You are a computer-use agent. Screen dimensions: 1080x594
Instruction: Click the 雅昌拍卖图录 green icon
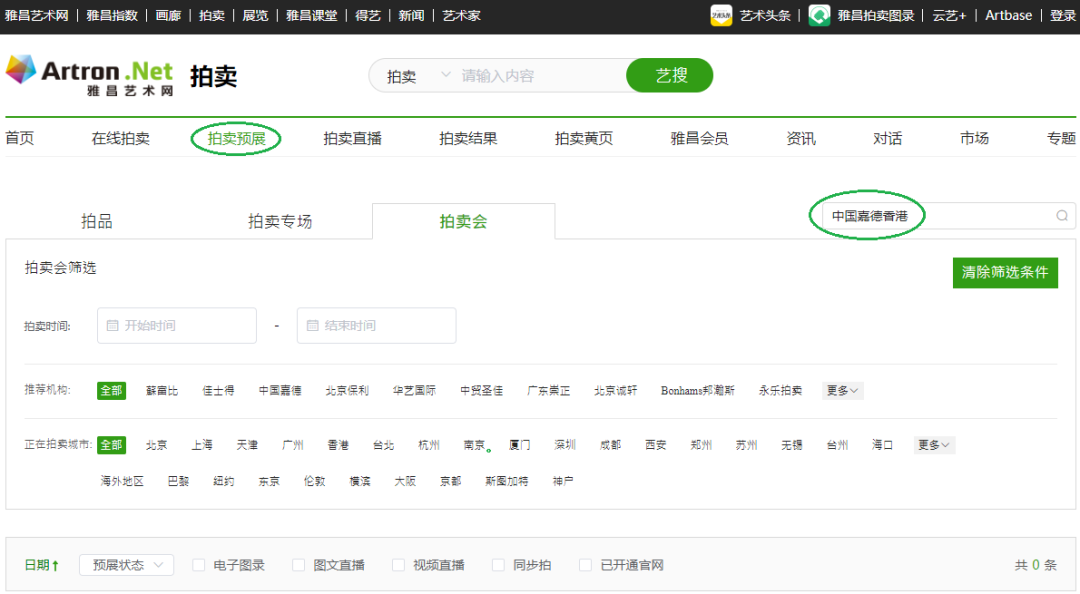[819, 15]
